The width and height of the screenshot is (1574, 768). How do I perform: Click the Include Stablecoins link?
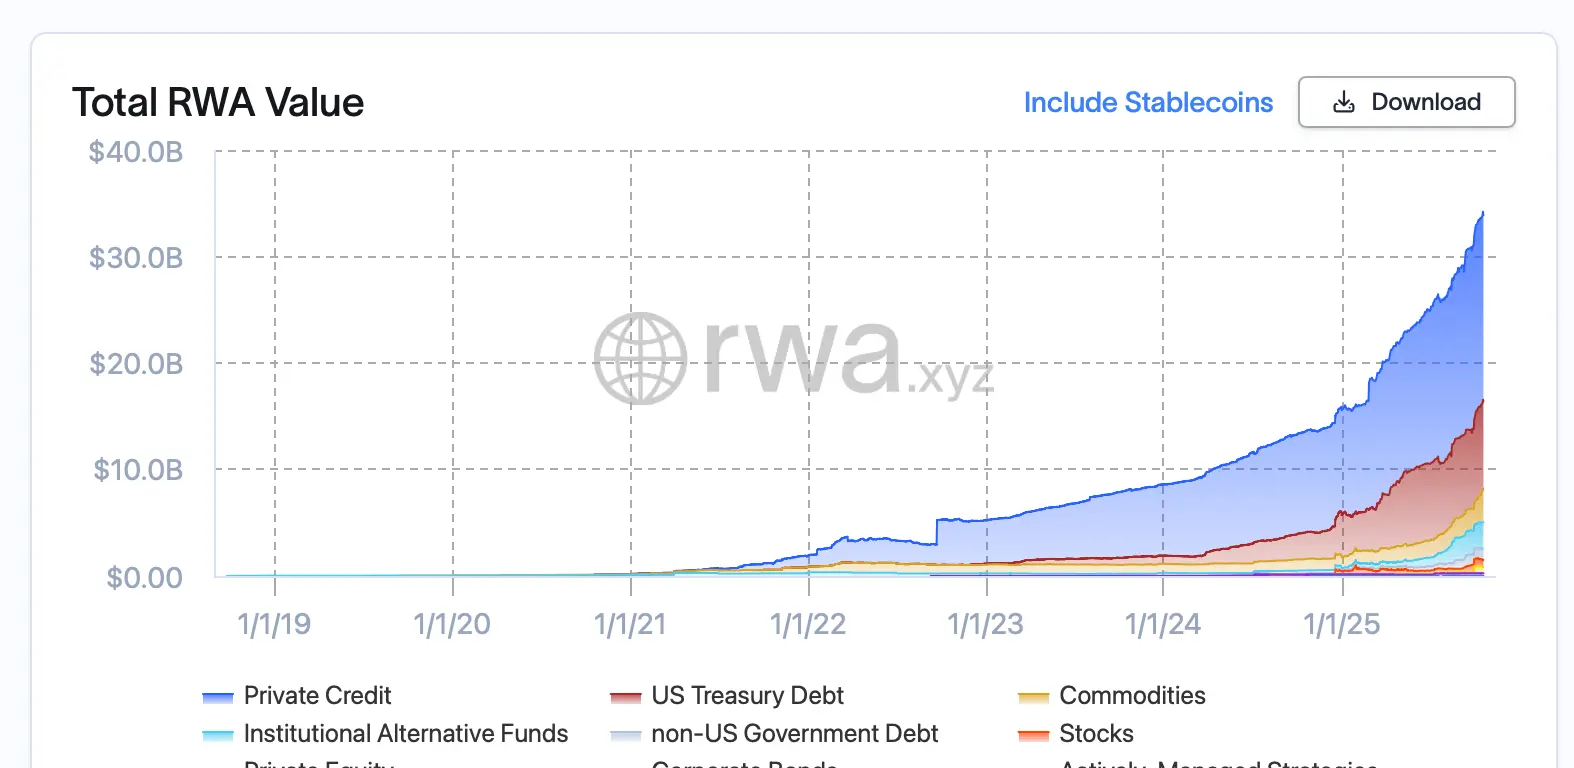coord(1148,102)
